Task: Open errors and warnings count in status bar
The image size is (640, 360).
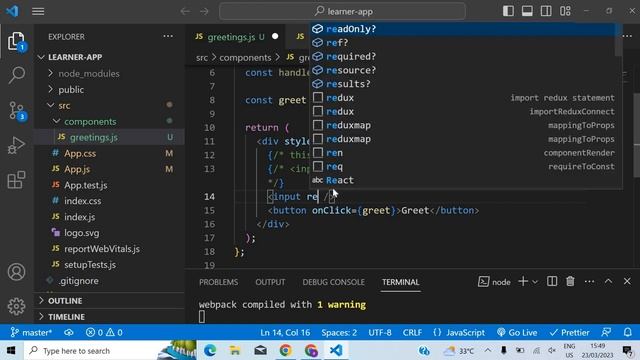Action: (x=104, y=332)
